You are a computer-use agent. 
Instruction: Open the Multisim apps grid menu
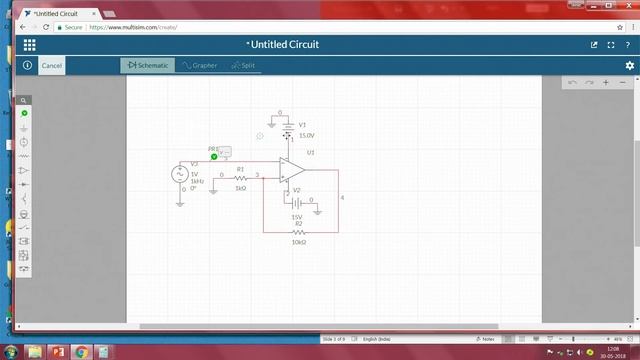click(x=29, y=45)
